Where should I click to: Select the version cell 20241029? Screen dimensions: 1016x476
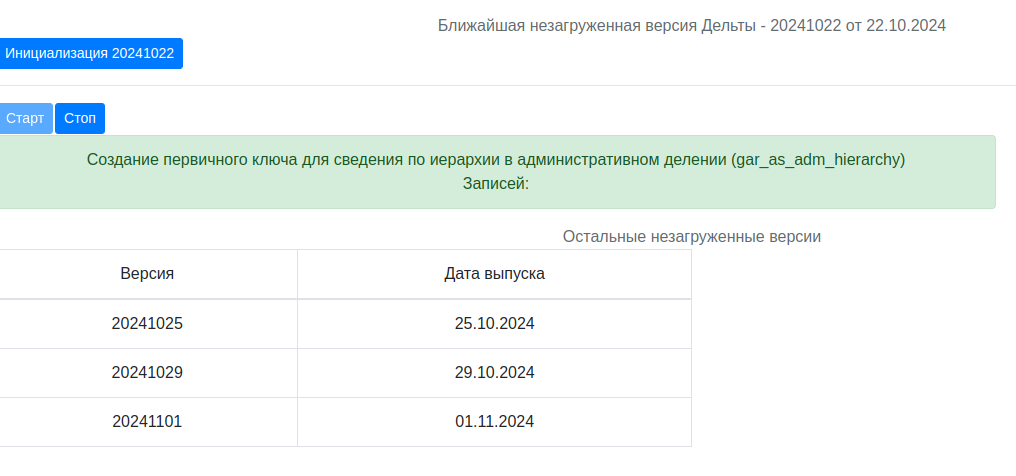[147, 373]
